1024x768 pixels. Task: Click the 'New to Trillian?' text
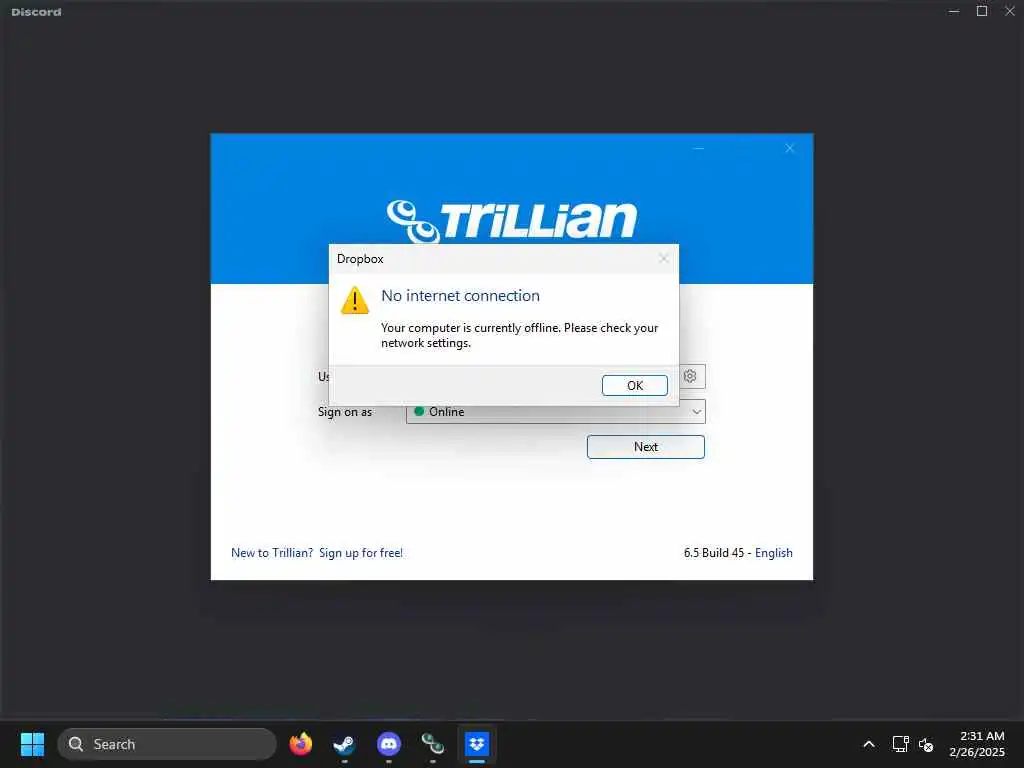pos(272,552)
